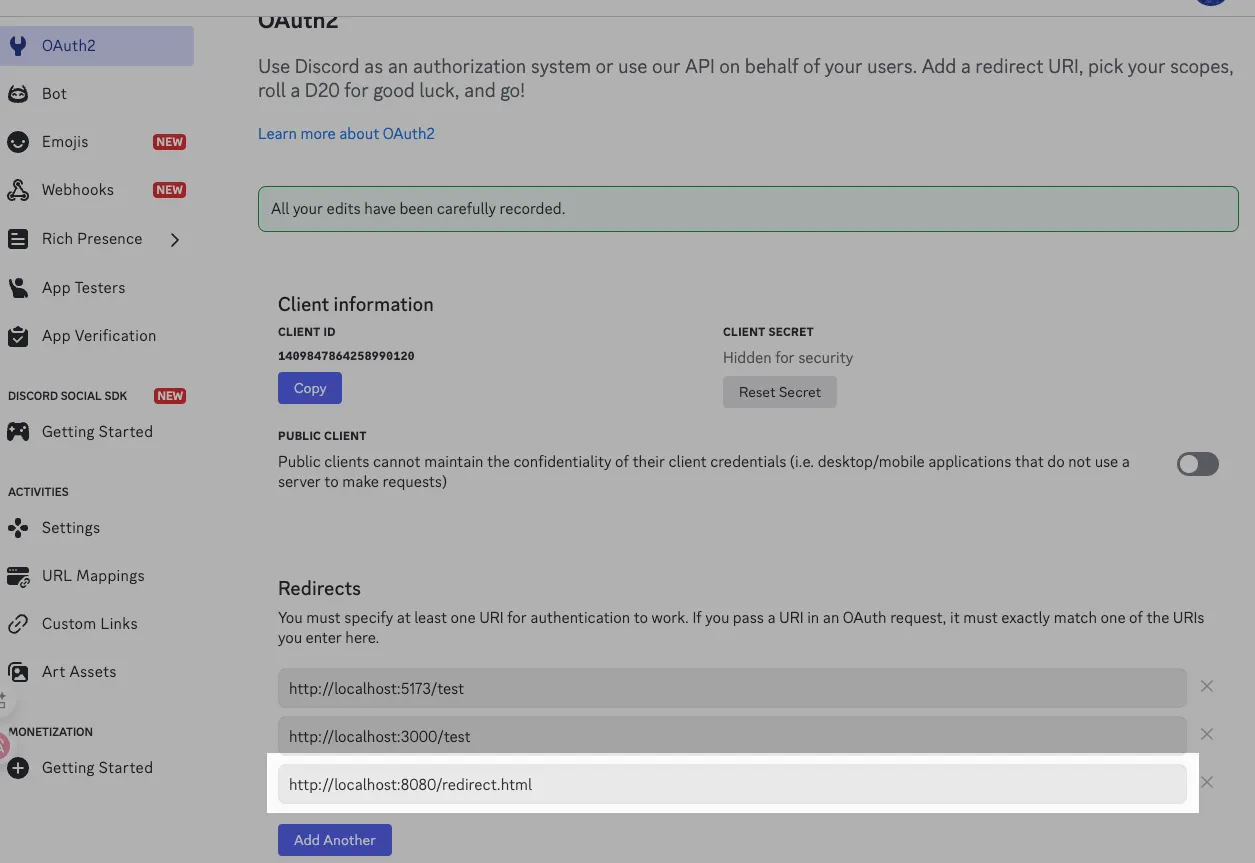
Task: Click the App Testers icon
Action: click(x=18, y=288)
